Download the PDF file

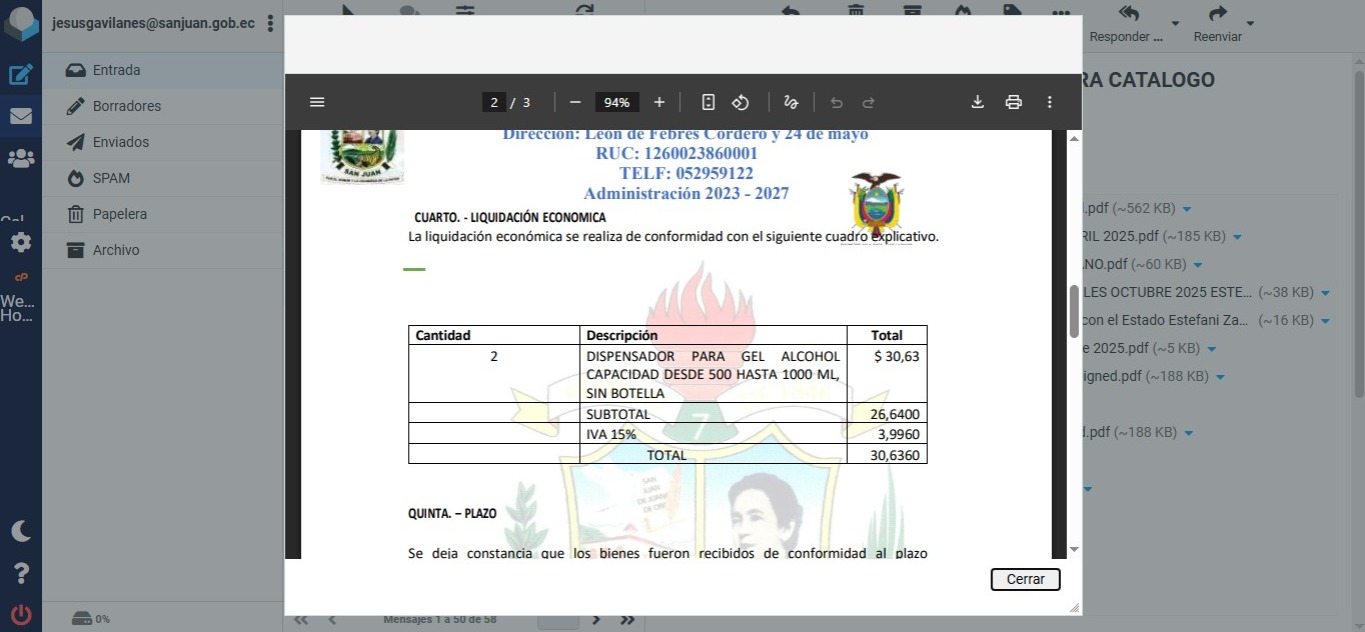(978, 102)
